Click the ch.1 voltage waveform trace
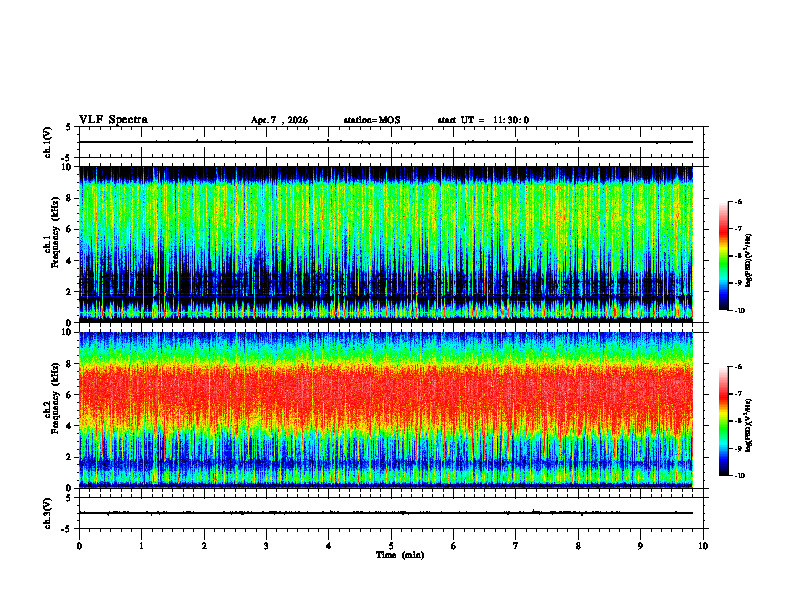This screenshot has width=792, height=612. [386, 142]
